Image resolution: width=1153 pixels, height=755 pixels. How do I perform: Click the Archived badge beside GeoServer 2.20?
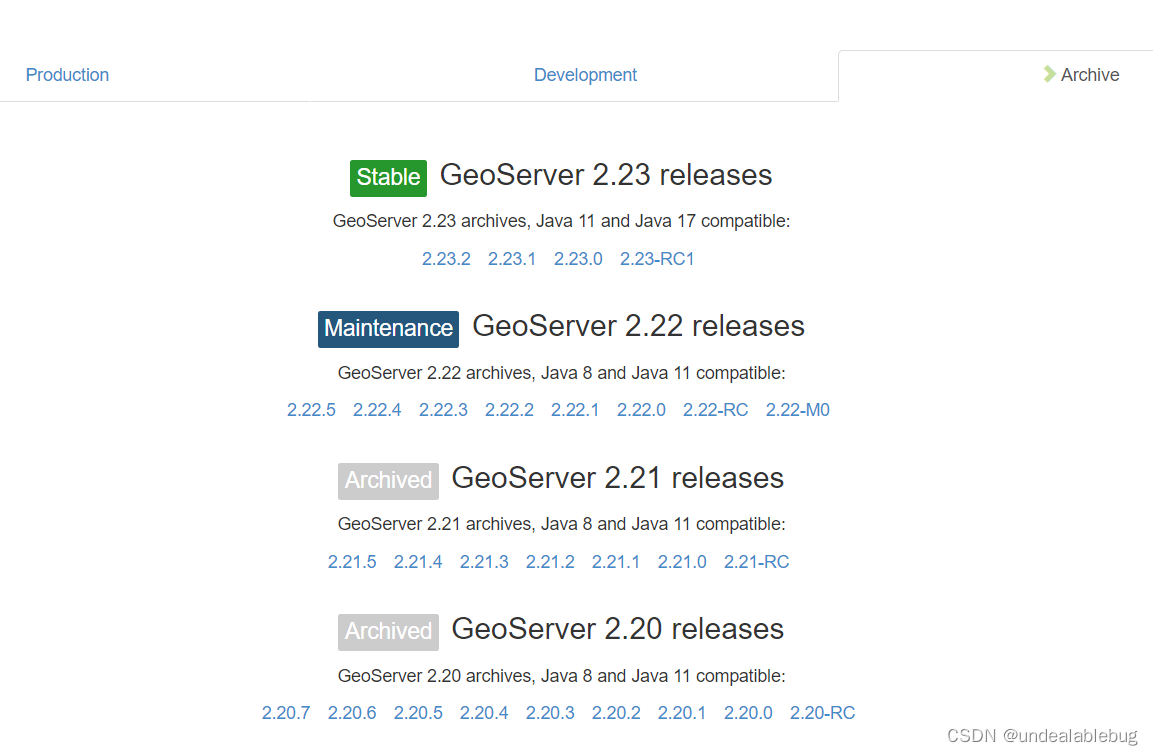[x=388, y=632]
